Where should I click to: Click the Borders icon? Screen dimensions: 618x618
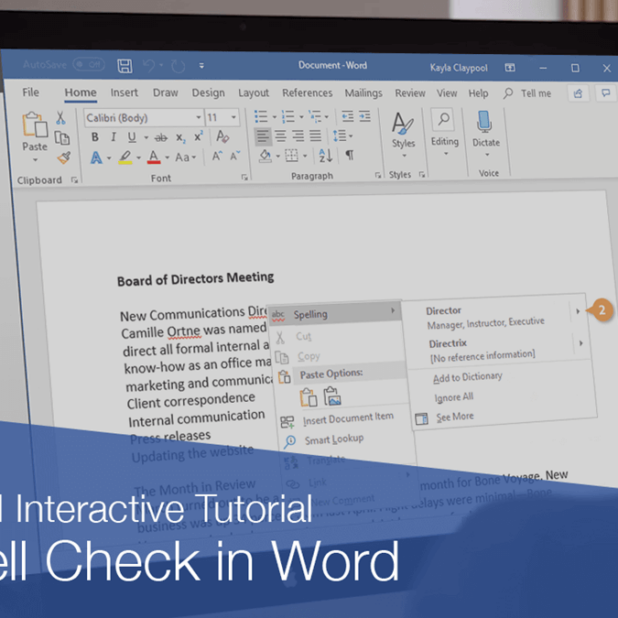(x=292, y=156)
